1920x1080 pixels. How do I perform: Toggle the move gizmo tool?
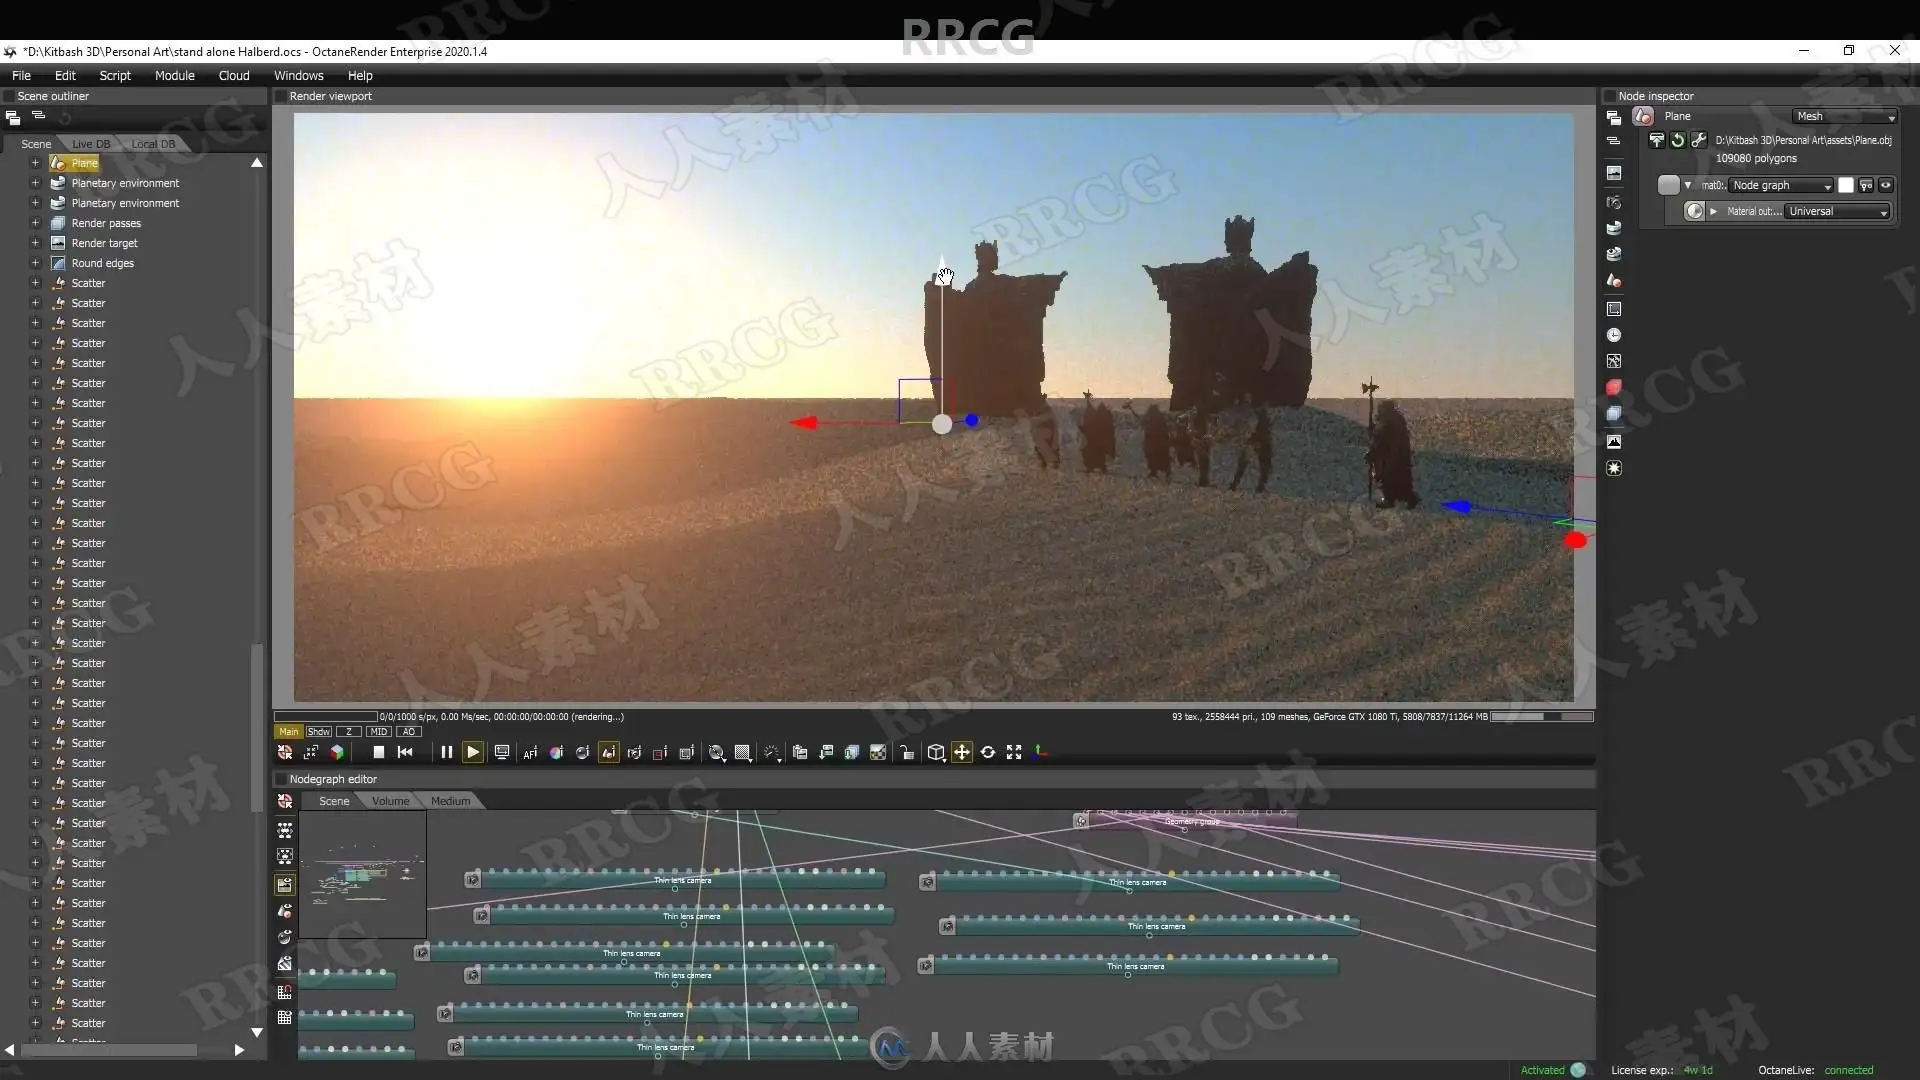[961, 752]
